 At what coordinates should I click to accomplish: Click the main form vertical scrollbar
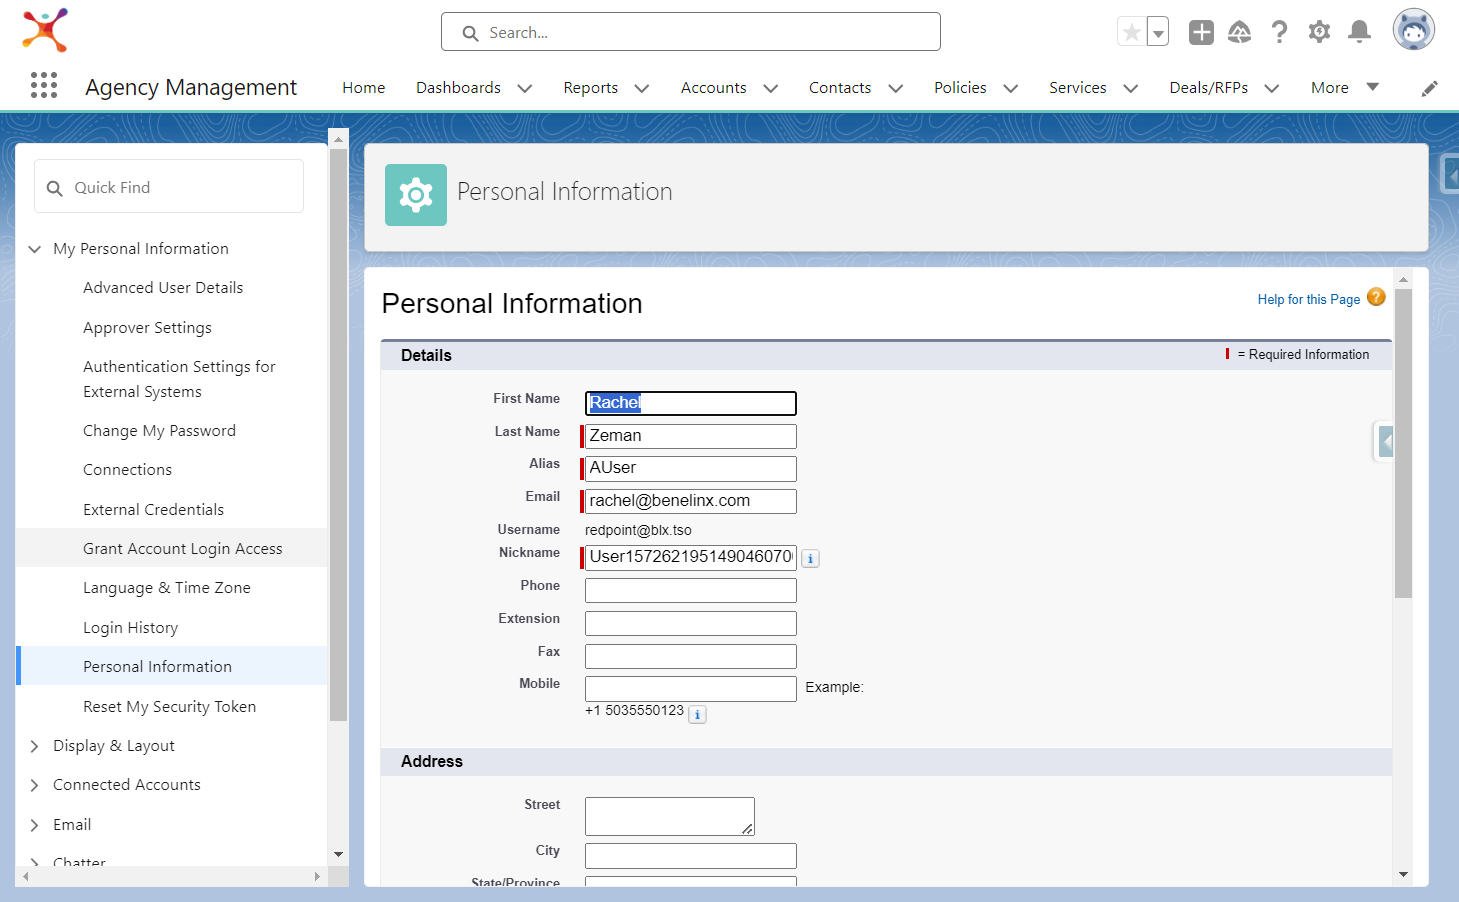click(1403, 443)
